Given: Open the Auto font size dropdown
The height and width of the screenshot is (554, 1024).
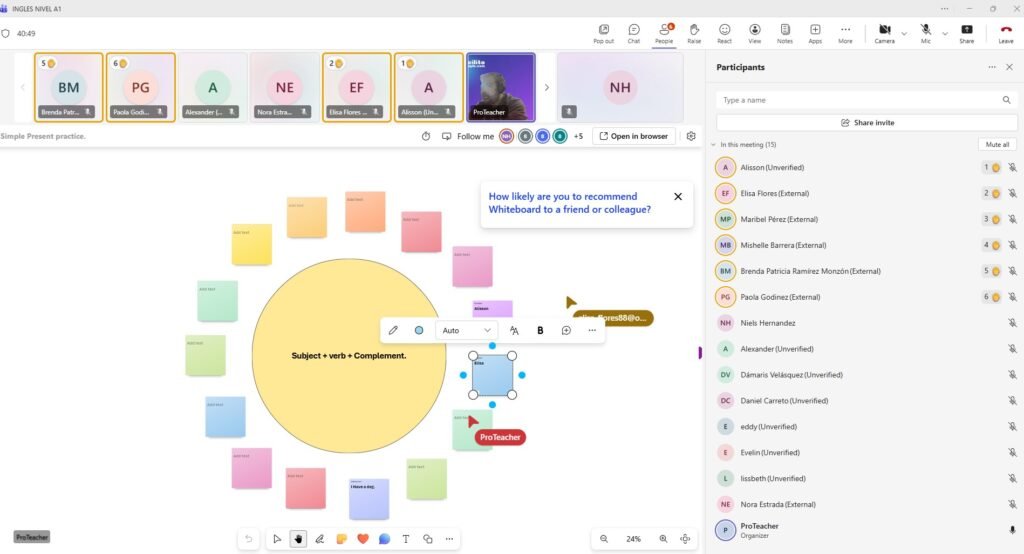Looking at the screenshot, I should (467, 330).
